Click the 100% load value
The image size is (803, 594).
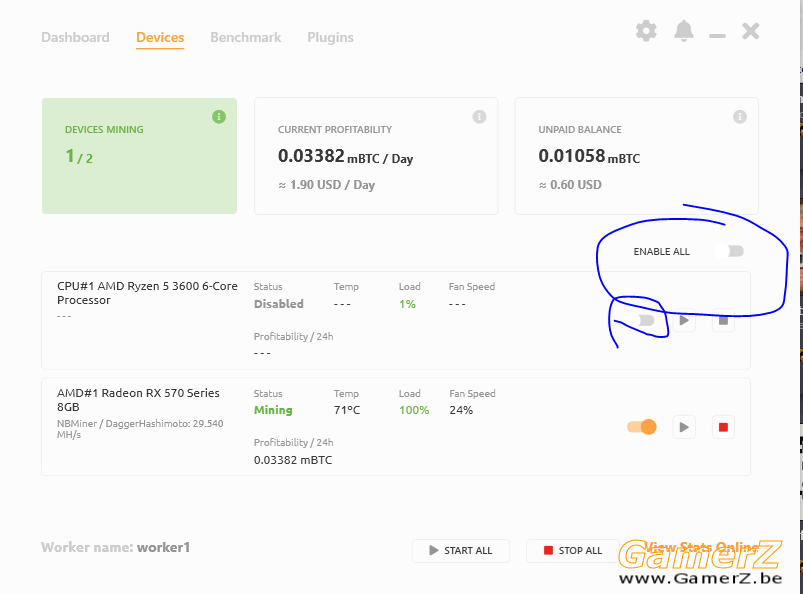(x=414, y=410)
